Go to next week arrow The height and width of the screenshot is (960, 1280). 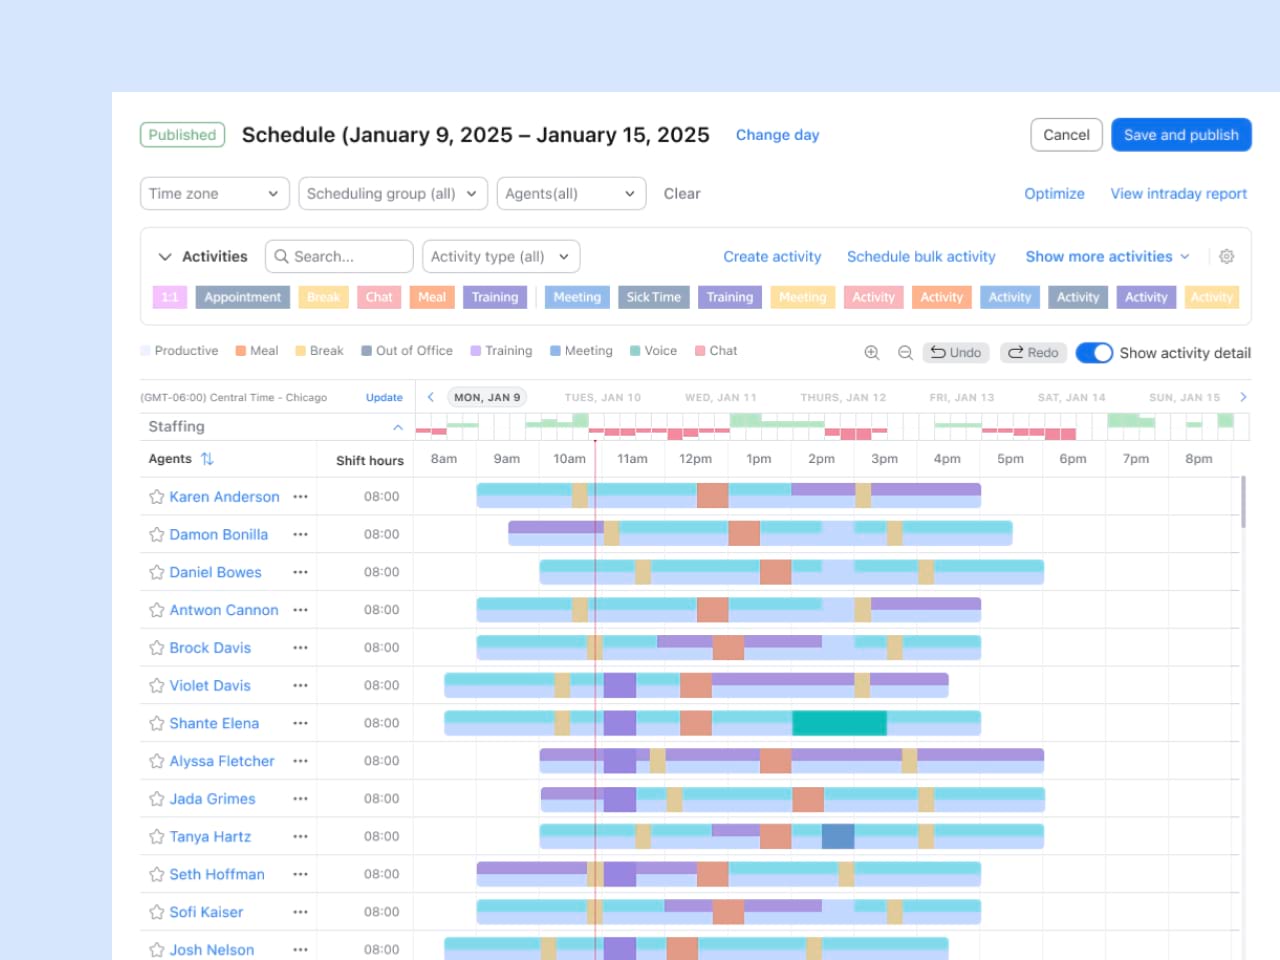pos(1243,397)
